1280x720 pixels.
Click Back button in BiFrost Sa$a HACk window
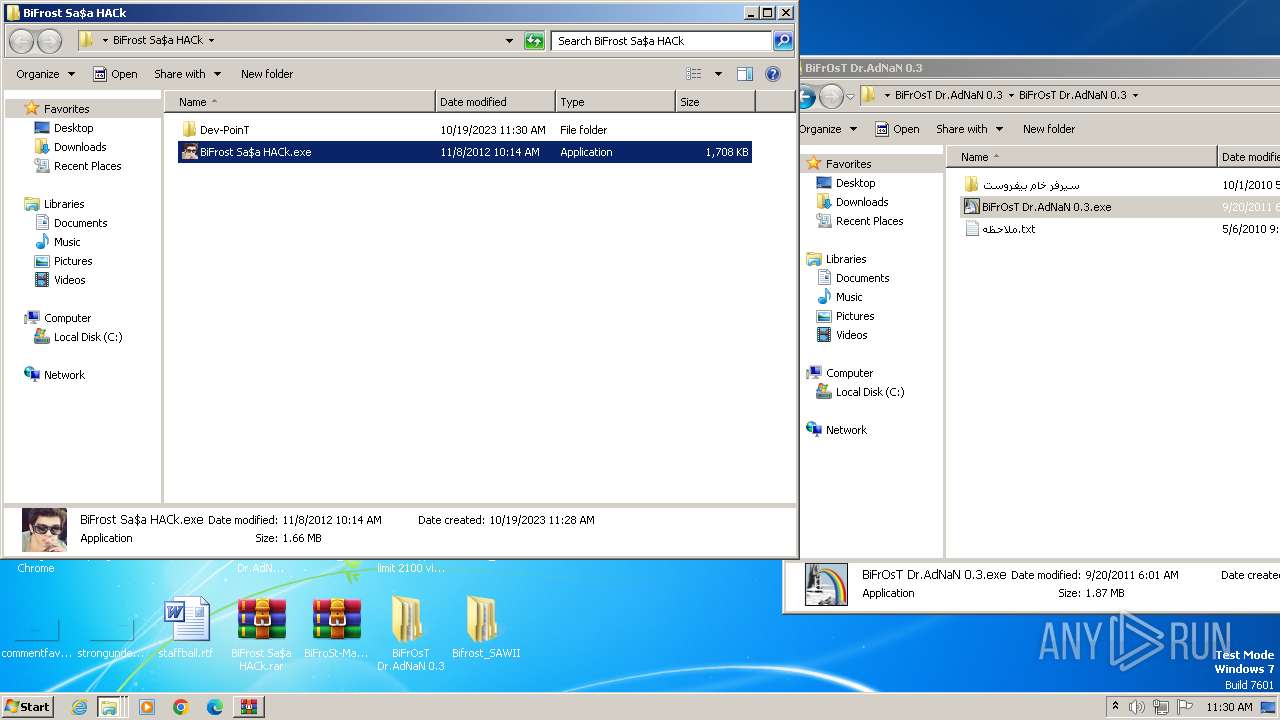point(22,41)
